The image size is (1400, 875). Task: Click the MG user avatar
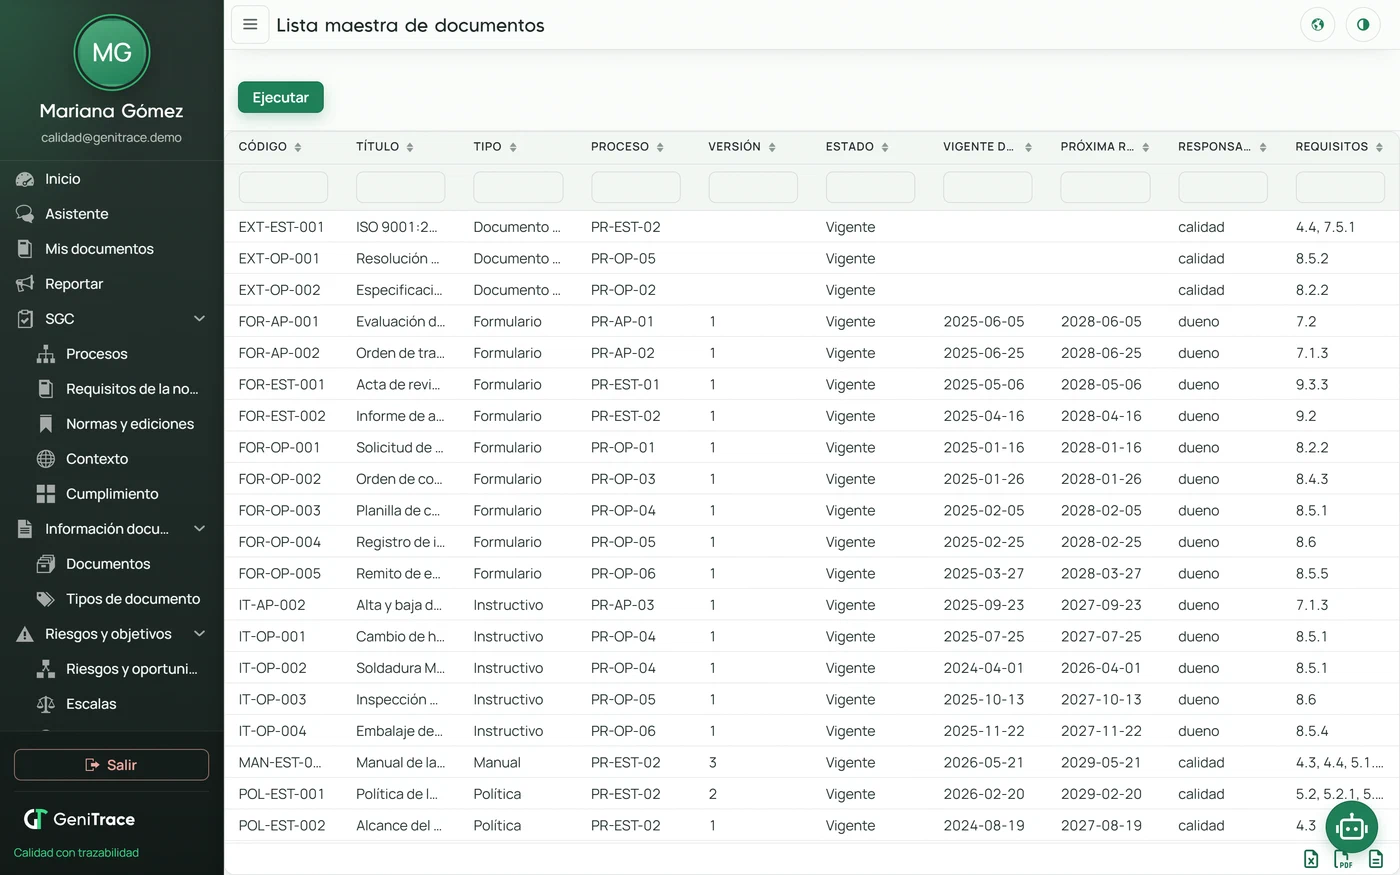point(112,53)
